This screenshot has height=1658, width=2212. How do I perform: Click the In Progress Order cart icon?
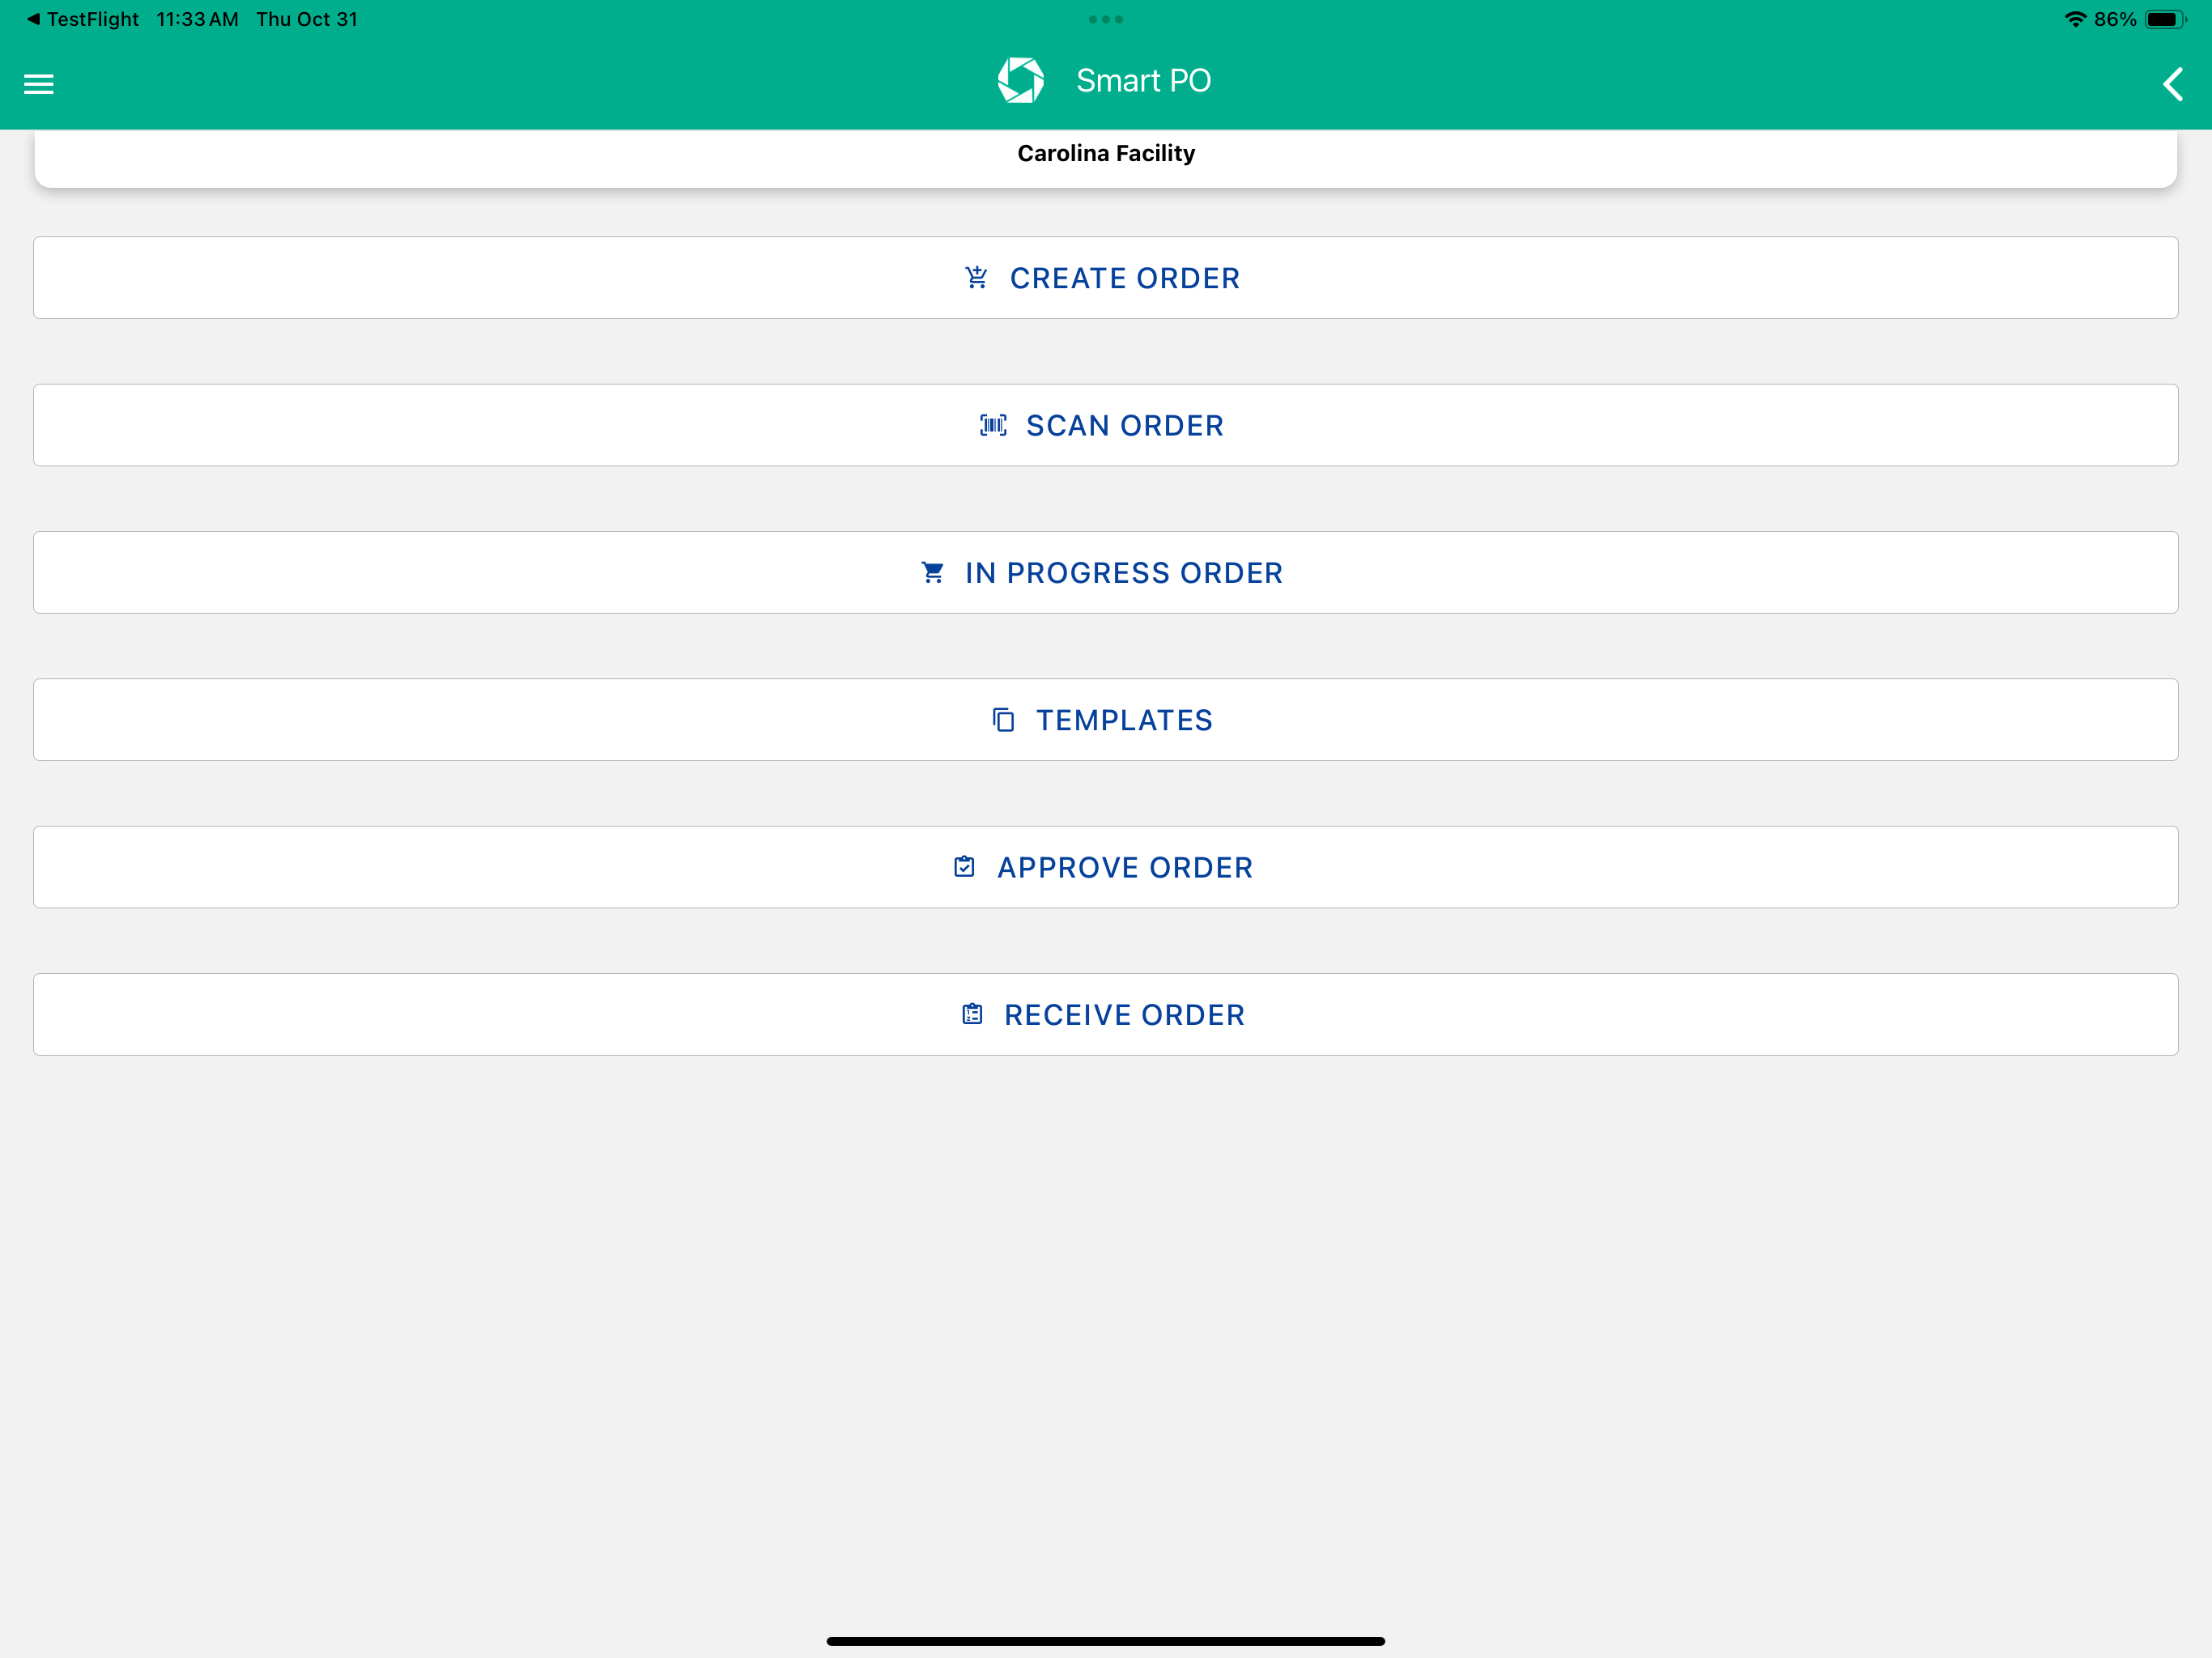point(932,572)
